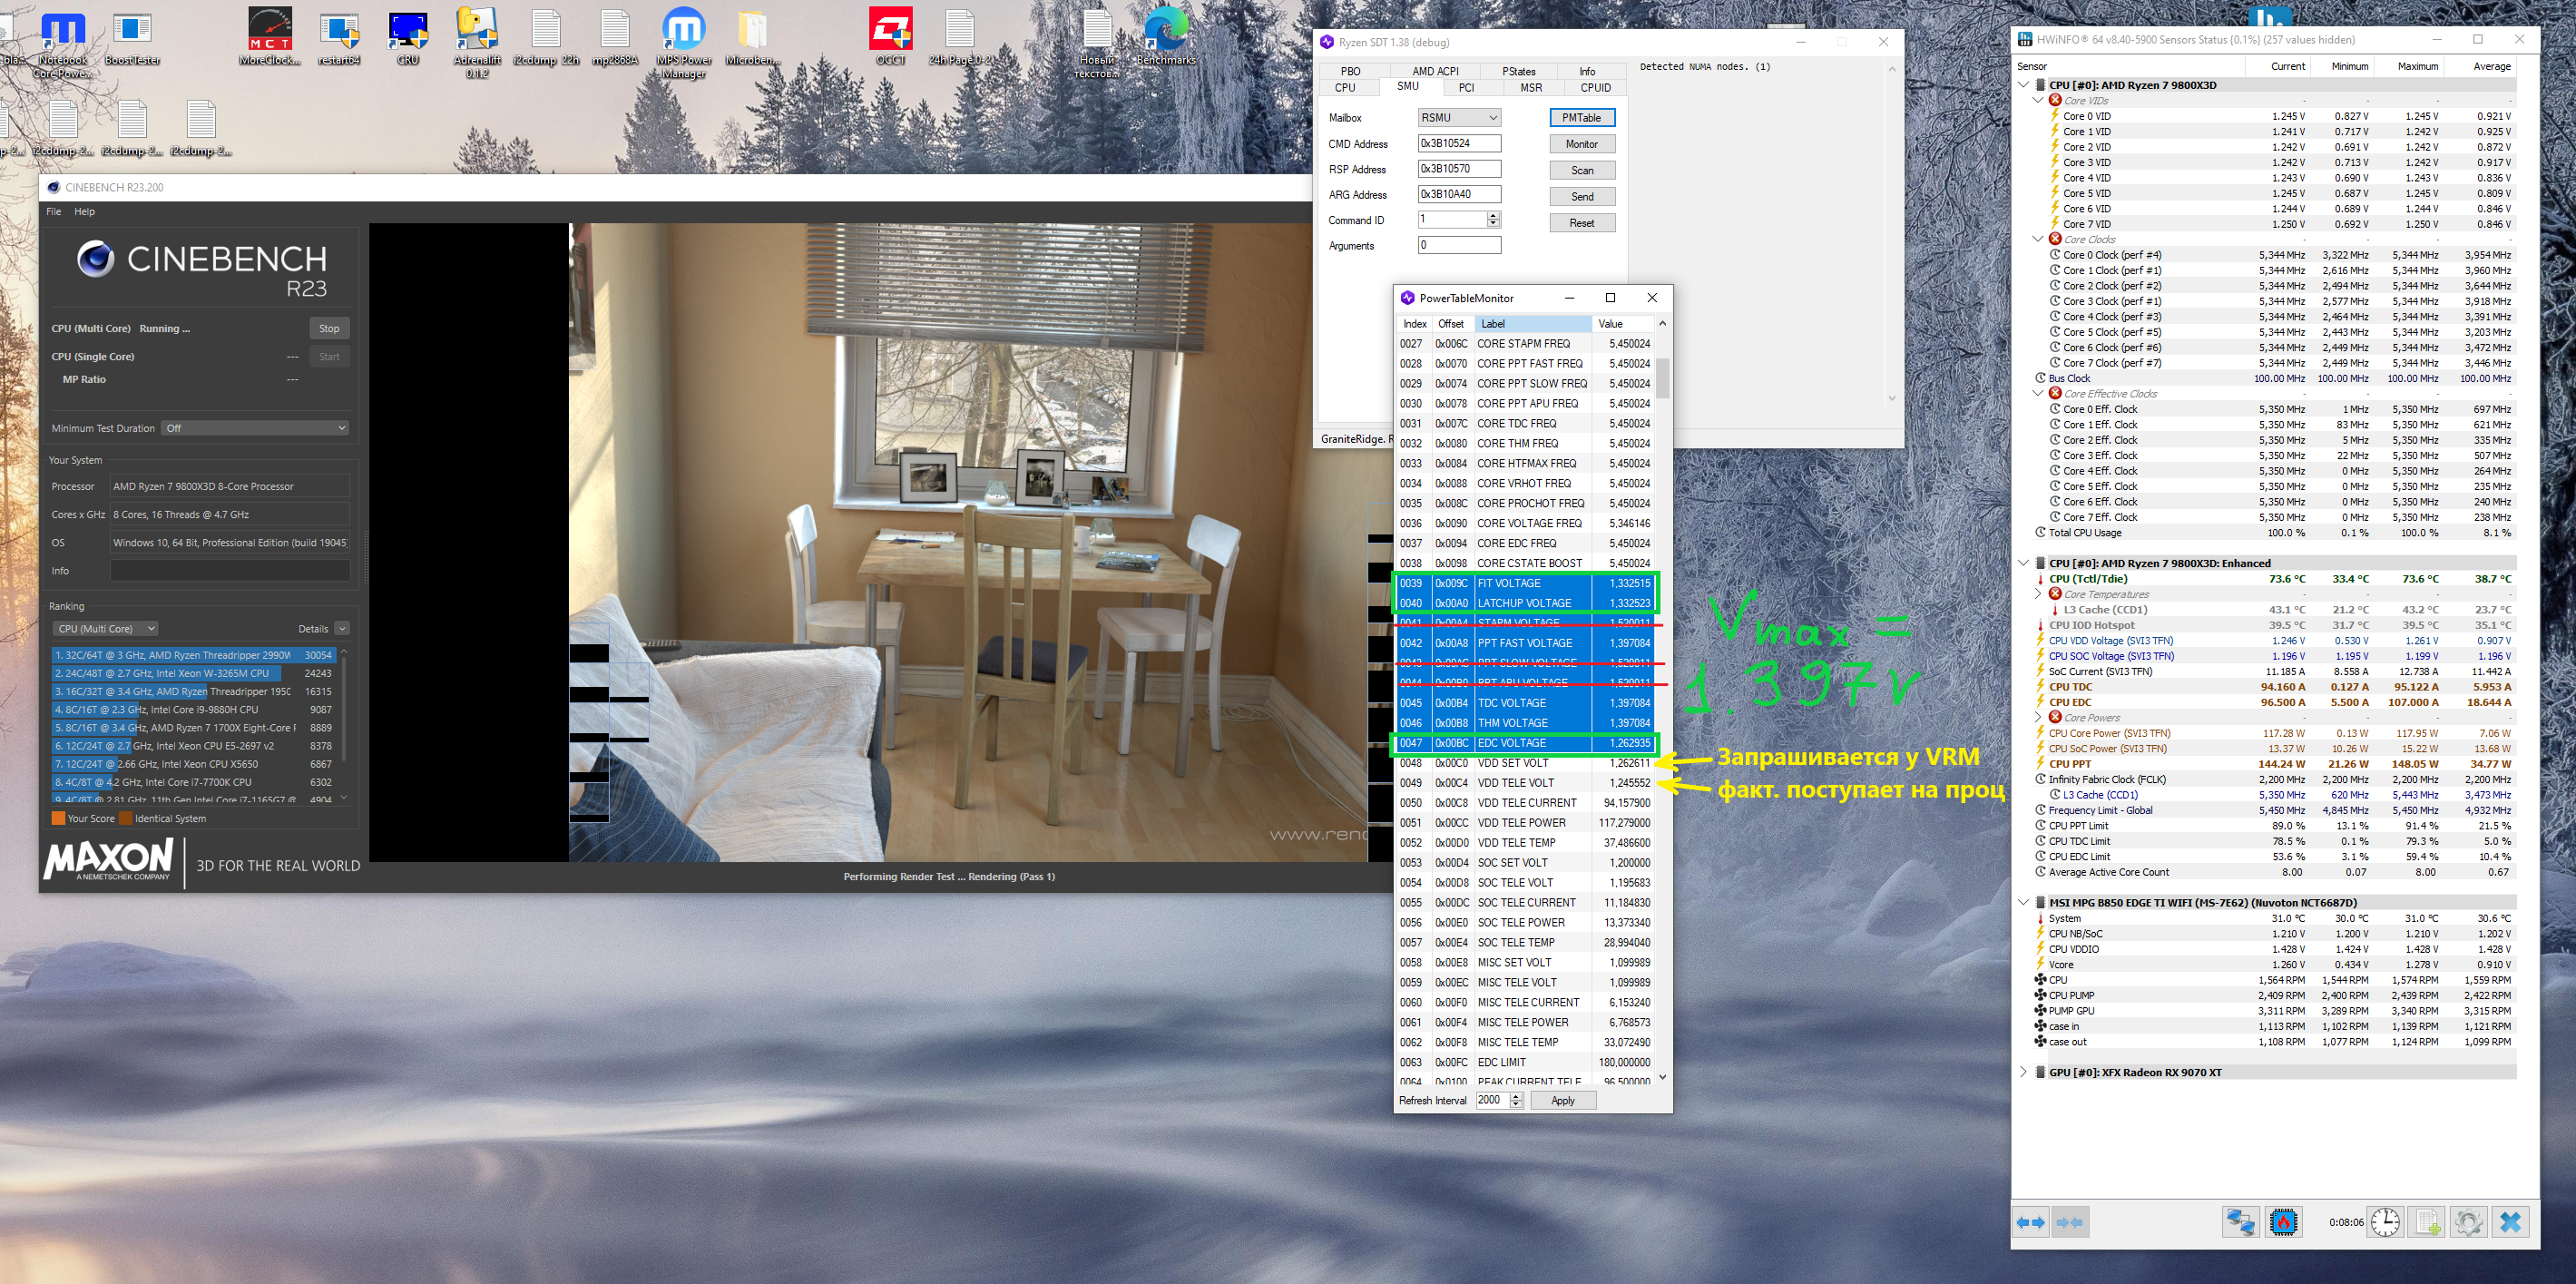Toggle the Core VIDs red X indicator
Image resolution: width=2576 pixels, height=1284 pixels.
[x=2055, y=100]
